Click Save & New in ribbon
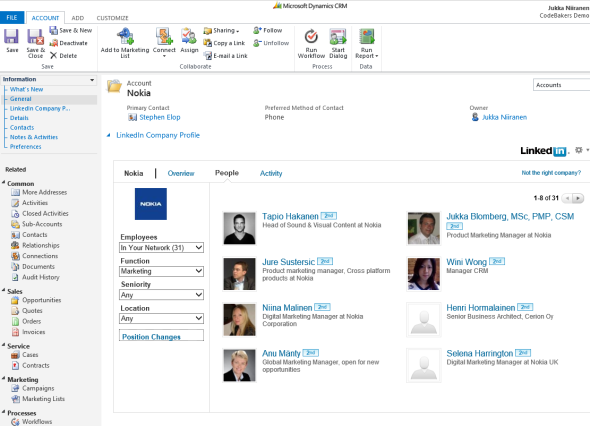Screen dimensions: 590x426 pyautogui.click(x=71, y=30)
